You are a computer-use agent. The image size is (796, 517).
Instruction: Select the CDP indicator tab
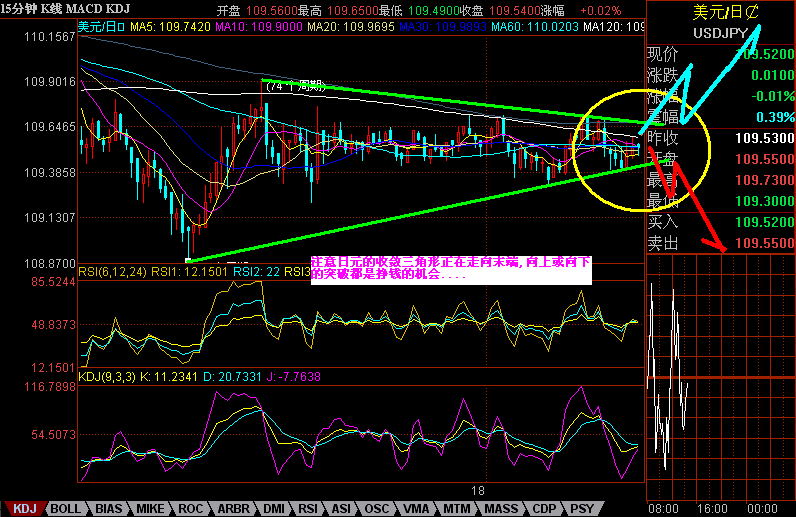pyautogui.click(x=543, y=508)
